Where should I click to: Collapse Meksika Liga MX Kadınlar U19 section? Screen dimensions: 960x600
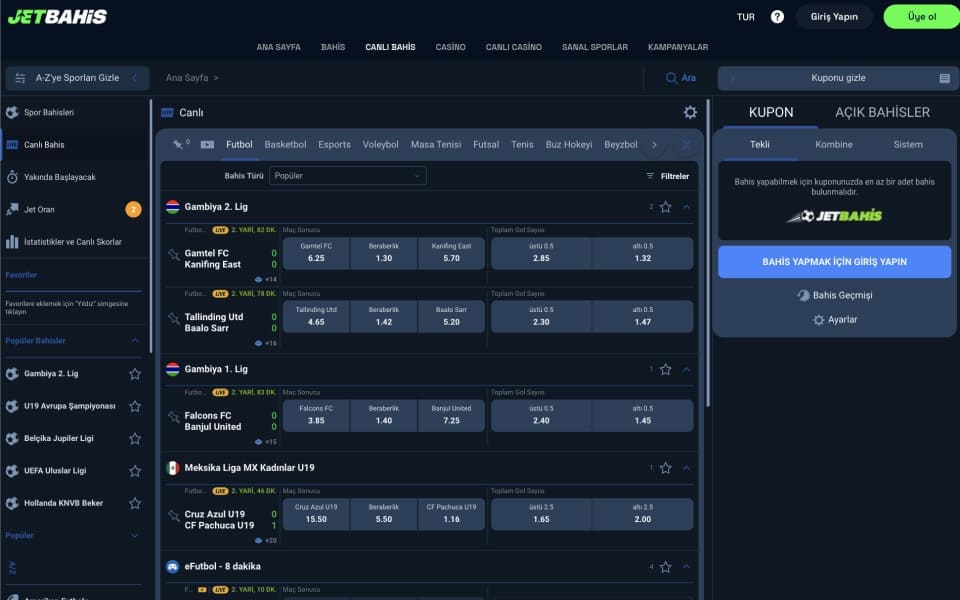[x=686, y=468]
